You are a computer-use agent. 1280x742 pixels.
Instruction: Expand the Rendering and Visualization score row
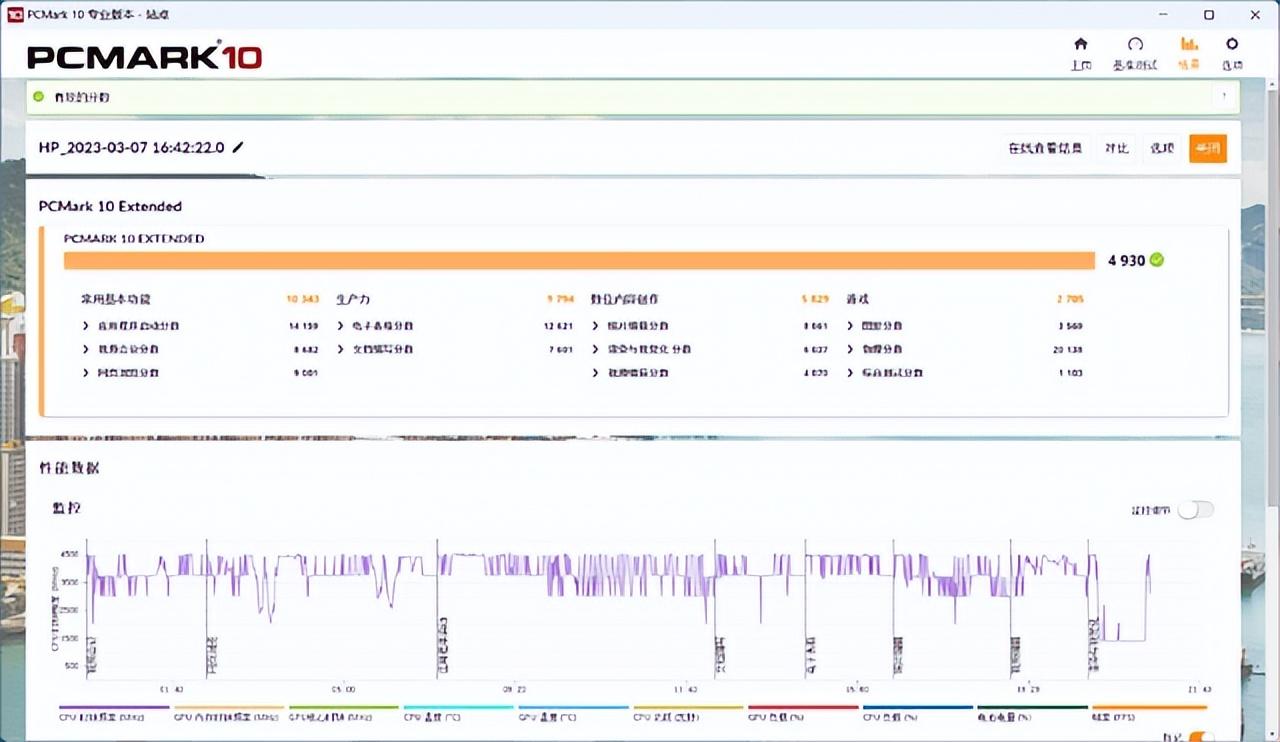coord(710,349)
